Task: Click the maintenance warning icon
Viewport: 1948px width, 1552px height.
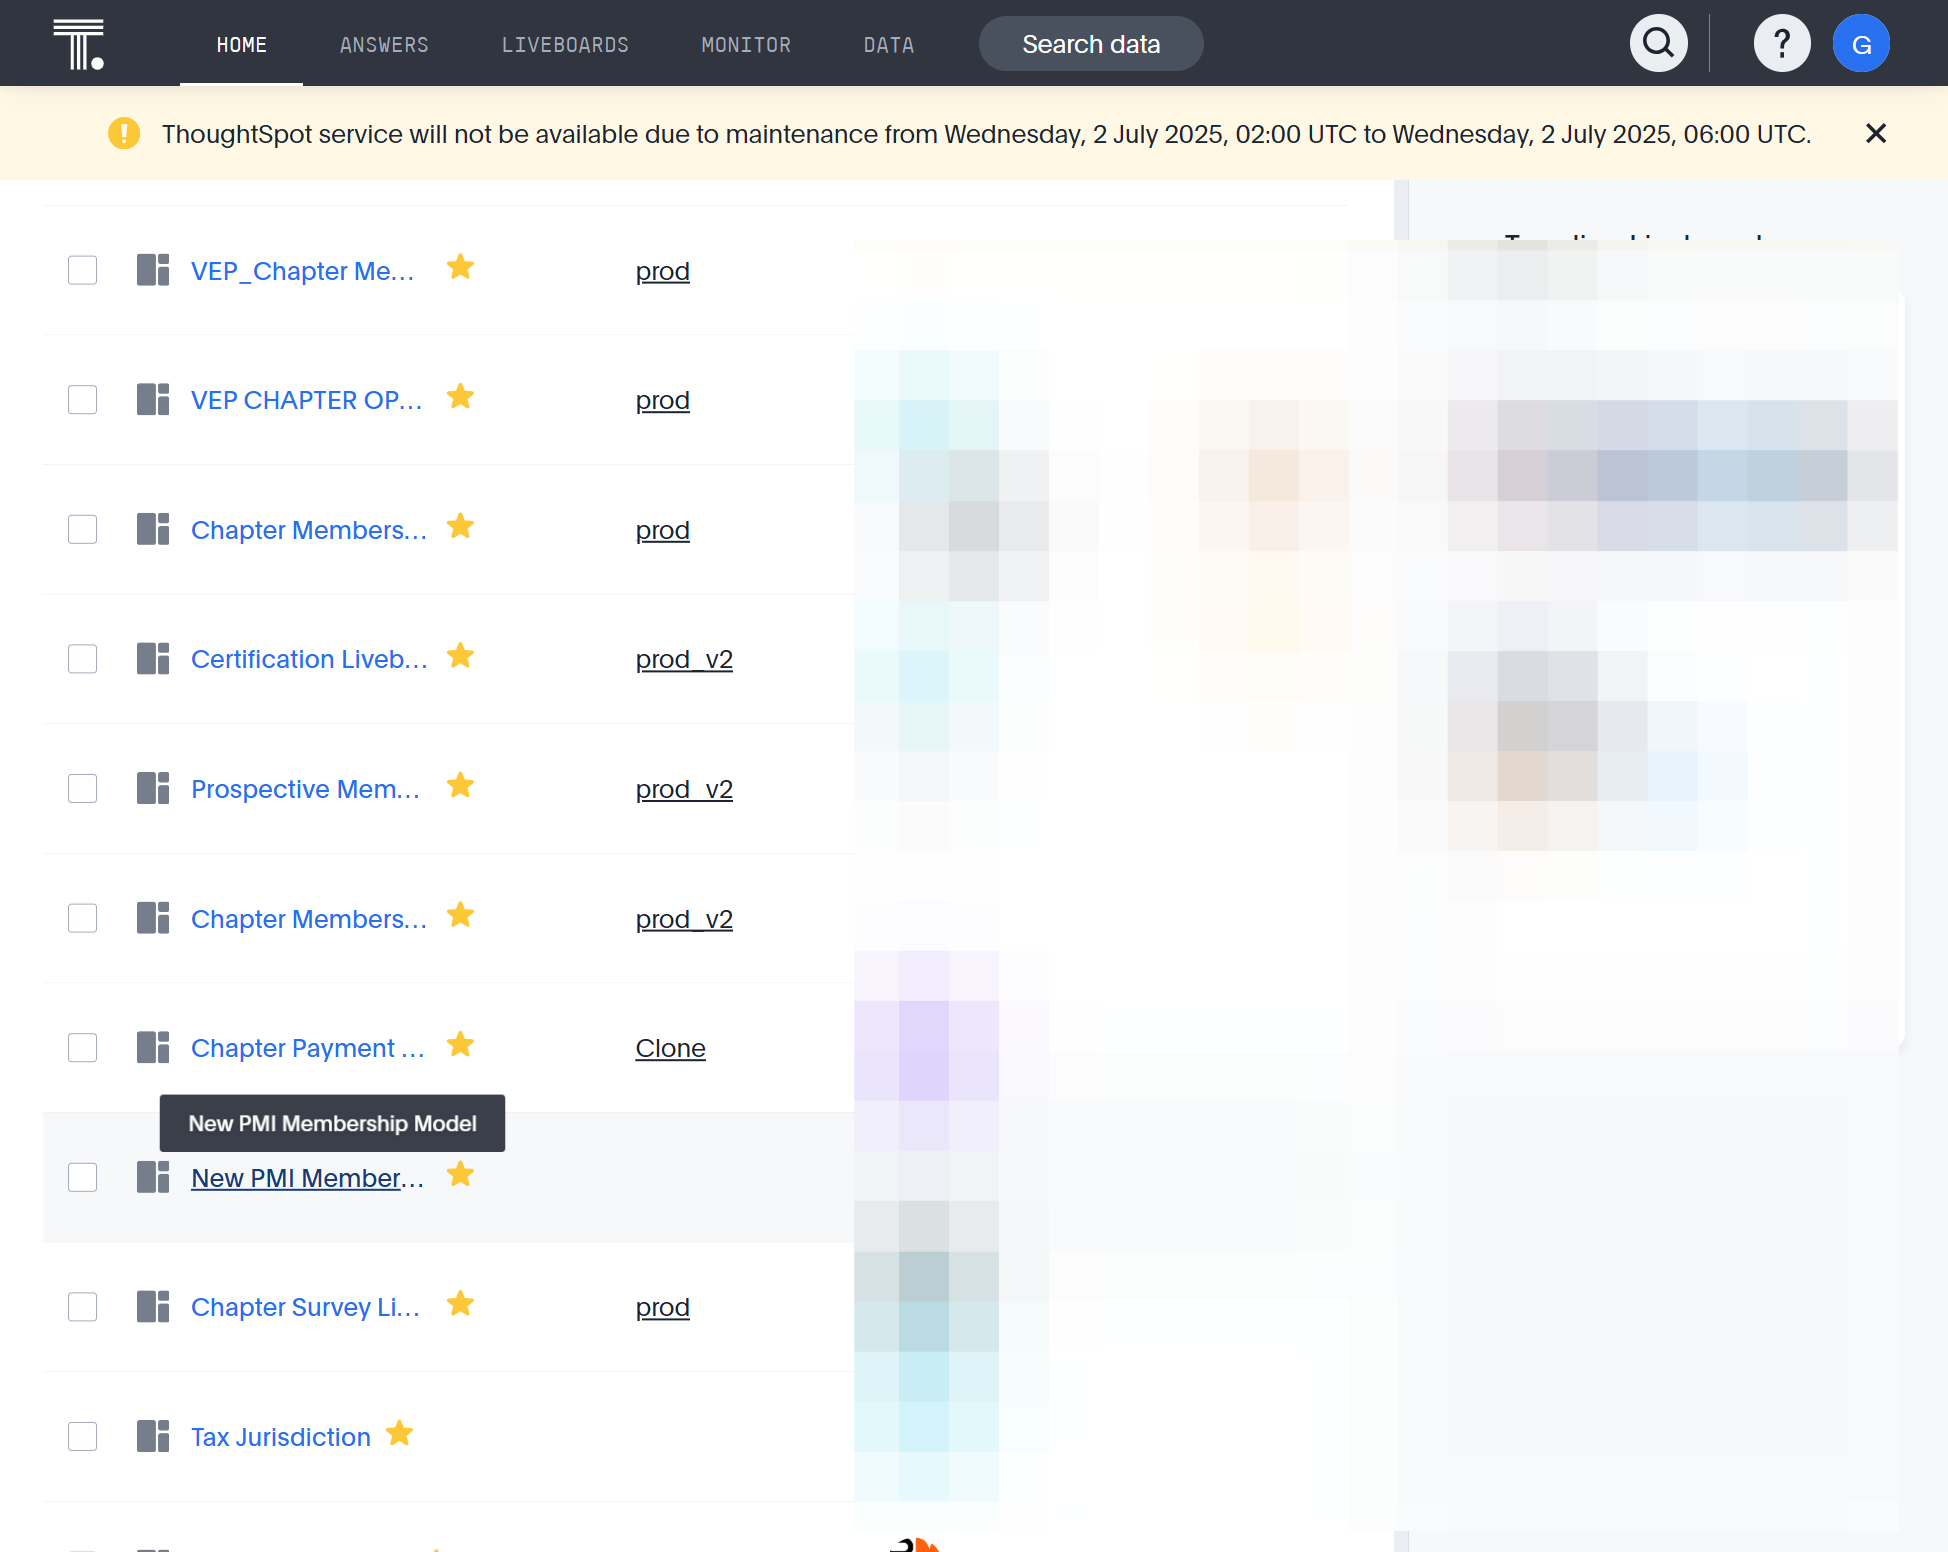Action: click(x=124, y=133)
